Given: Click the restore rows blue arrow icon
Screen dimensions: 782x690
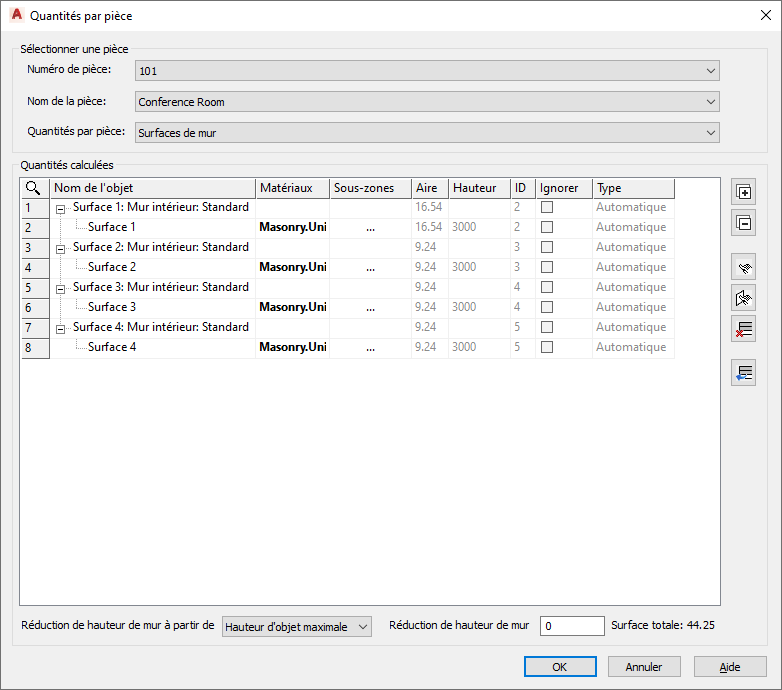Looking at the screenshot, I should coord(743,373).
